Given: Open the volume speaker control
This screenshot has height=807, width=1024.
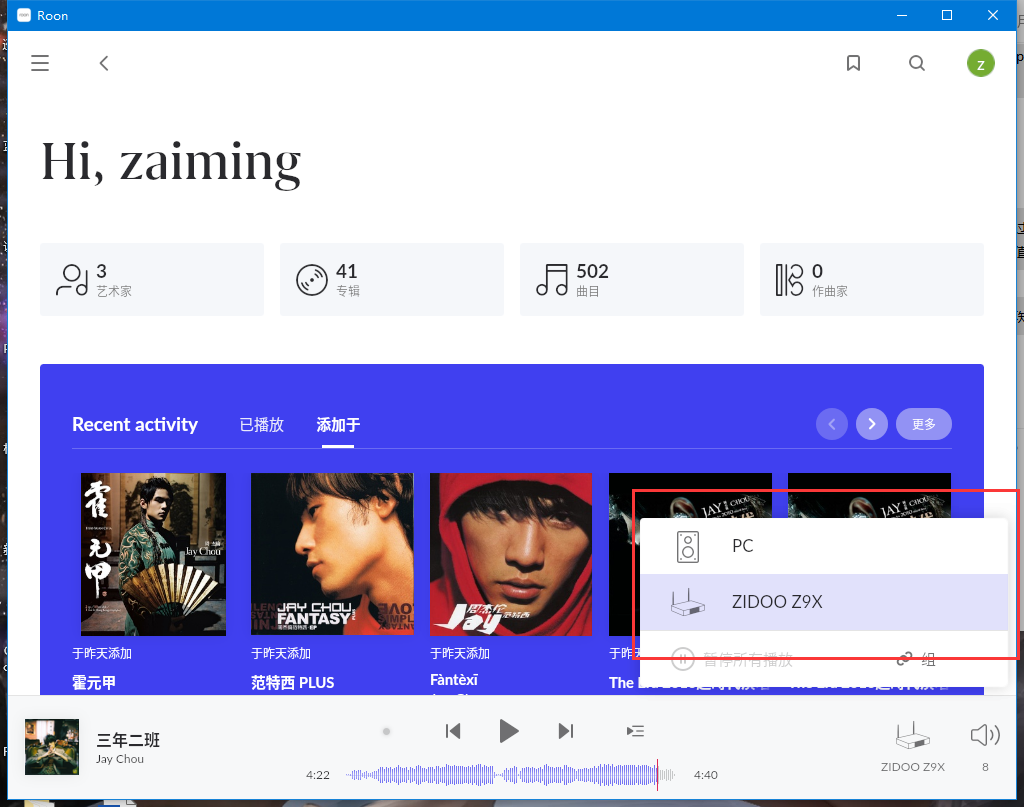Looking at the screenshot, I should pyautogui.click(x=984, y=737).
